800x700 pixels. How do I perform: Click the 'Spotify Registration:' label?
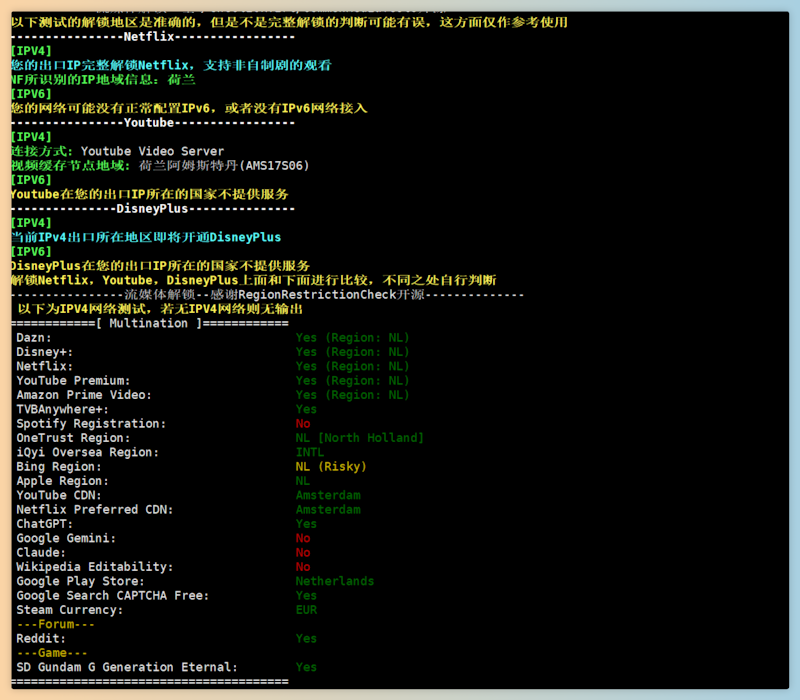point(91,423)
